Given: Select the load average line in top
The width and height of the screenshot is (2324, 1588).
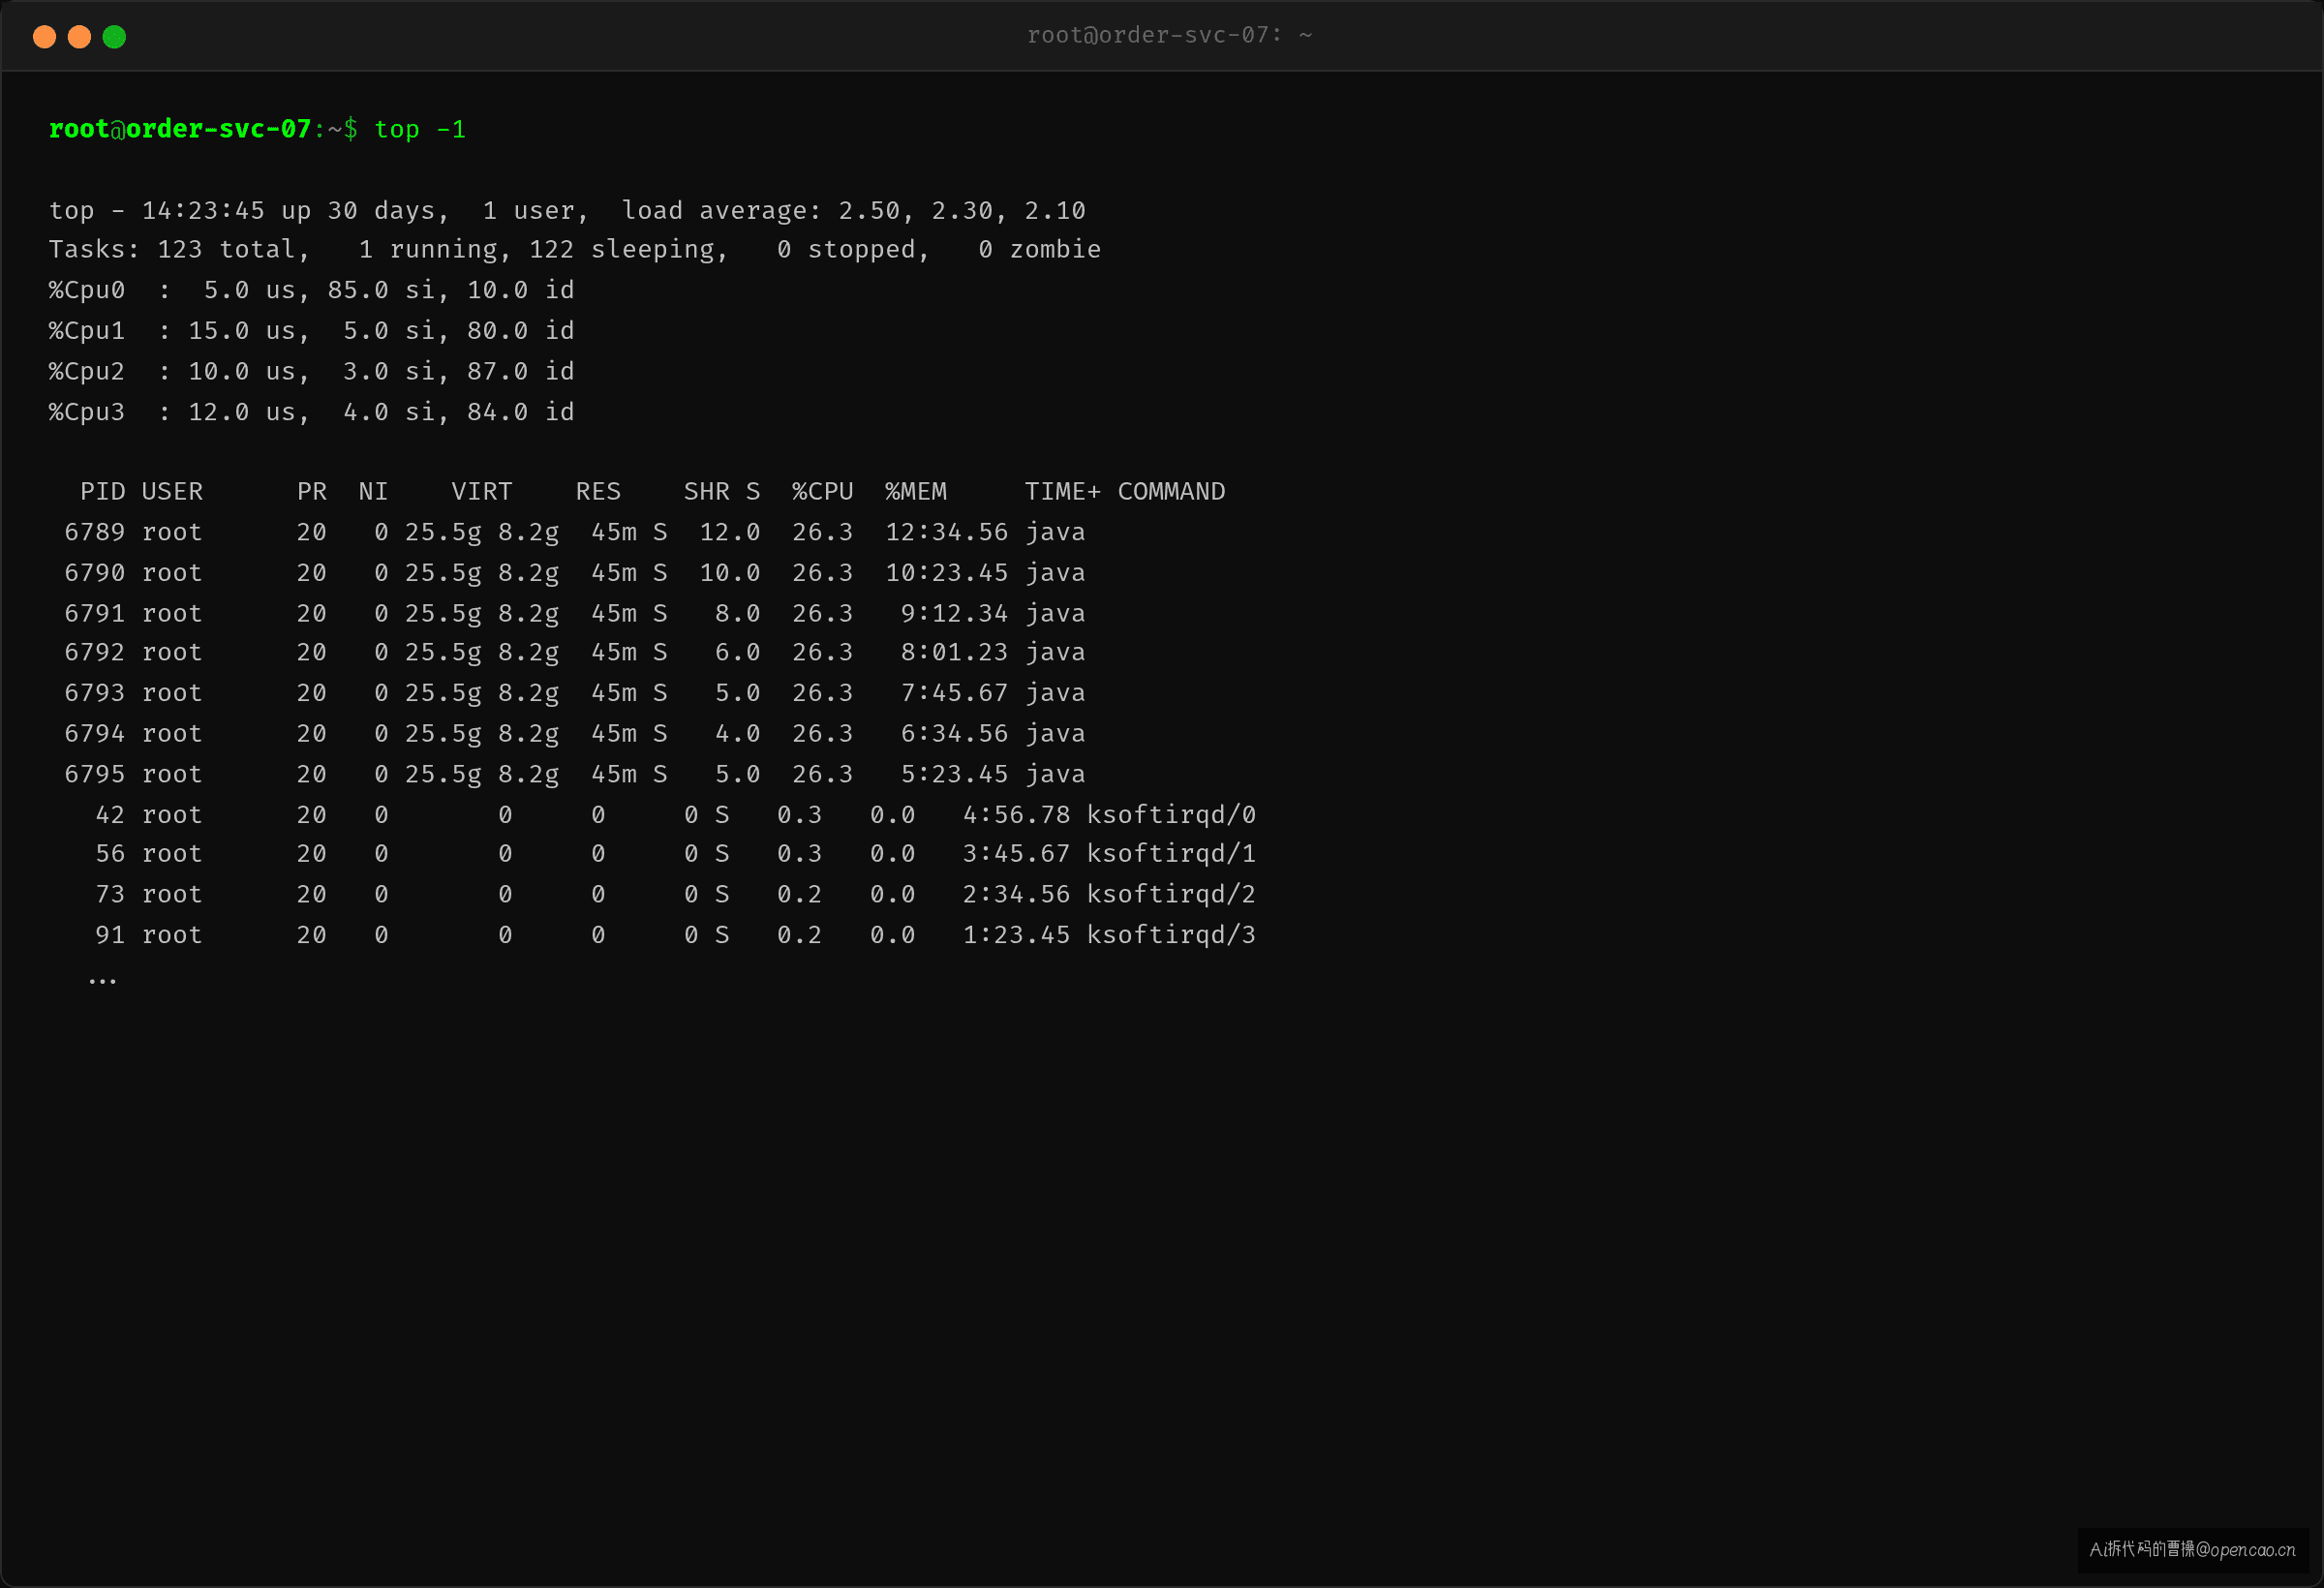Looking at the screenshot, I should tap(567, 210).
